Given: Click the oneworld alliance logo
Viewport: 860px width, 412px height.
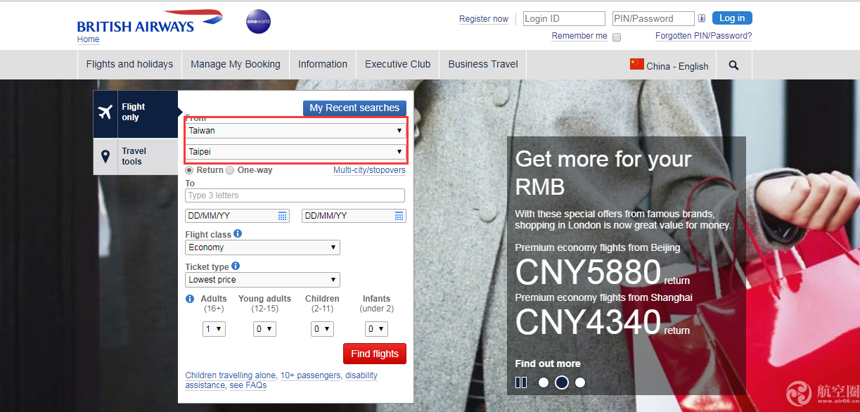Looking at the screenshot, I should tap(258, 22).
